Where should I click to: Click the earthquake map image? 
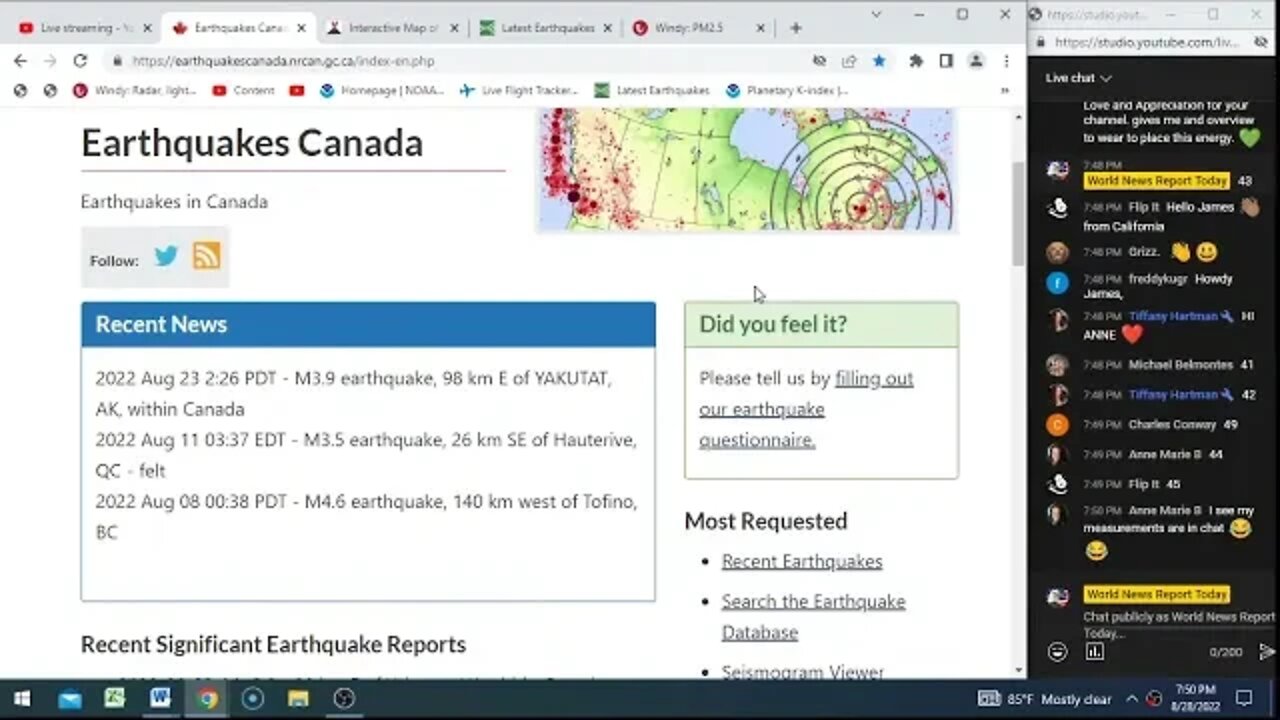coord(747,170)
